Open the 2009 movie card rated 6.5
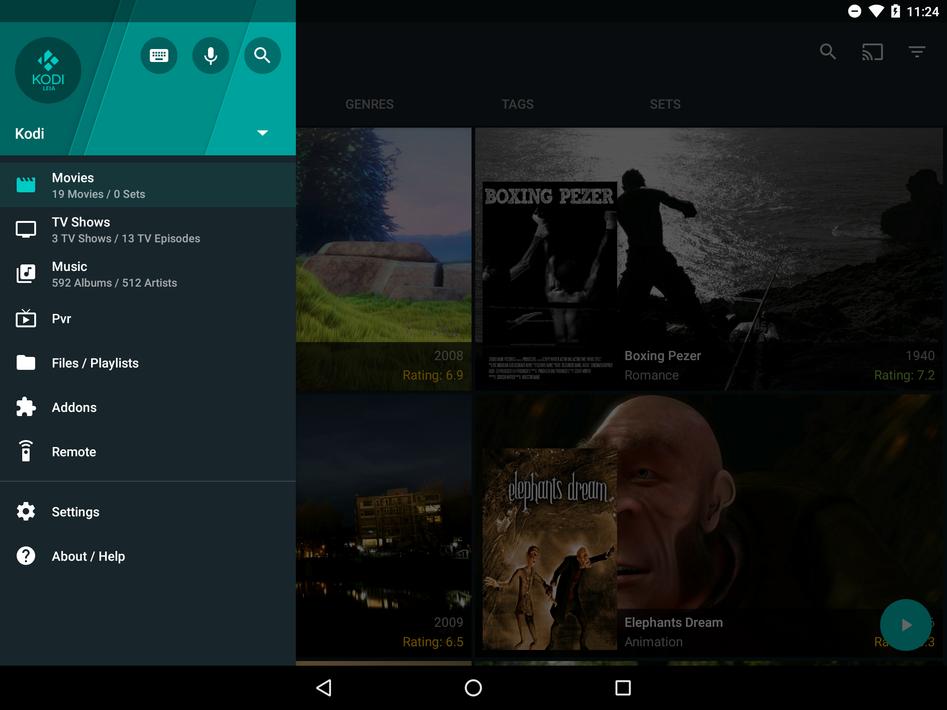This screenshot has height=710, width=947. (x=384, y=526)
